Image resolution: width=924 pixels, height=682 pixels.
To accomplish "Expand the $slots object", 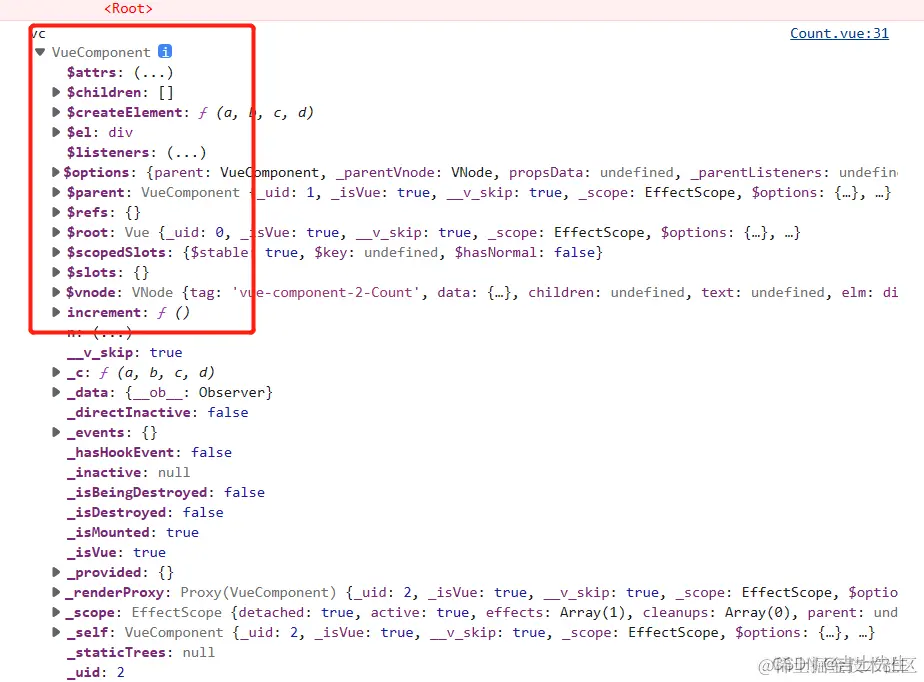I will pos(56,272).
